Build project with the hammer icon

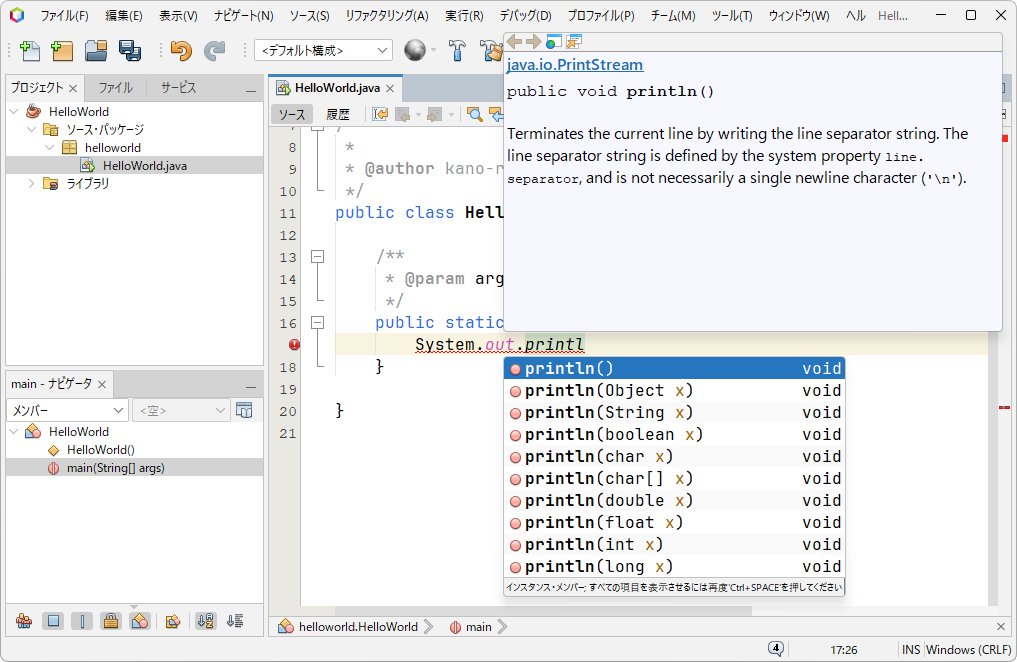tap(457, 51)
